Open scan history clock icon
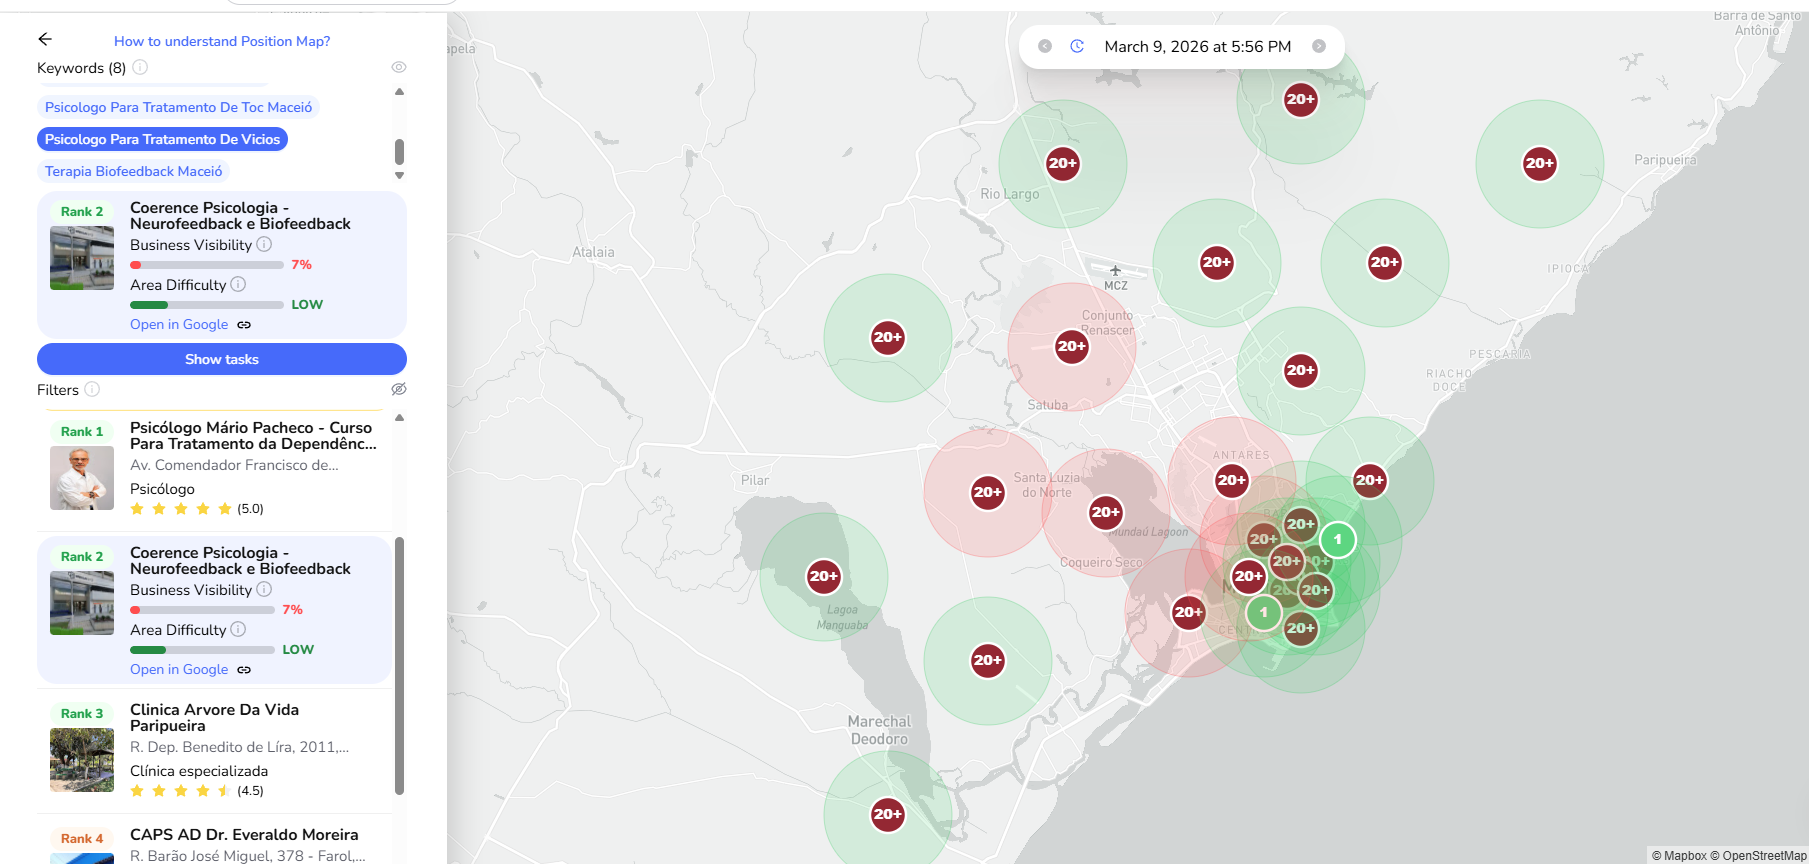This screenshot has width=1809, height=864. click(1077, 46)
